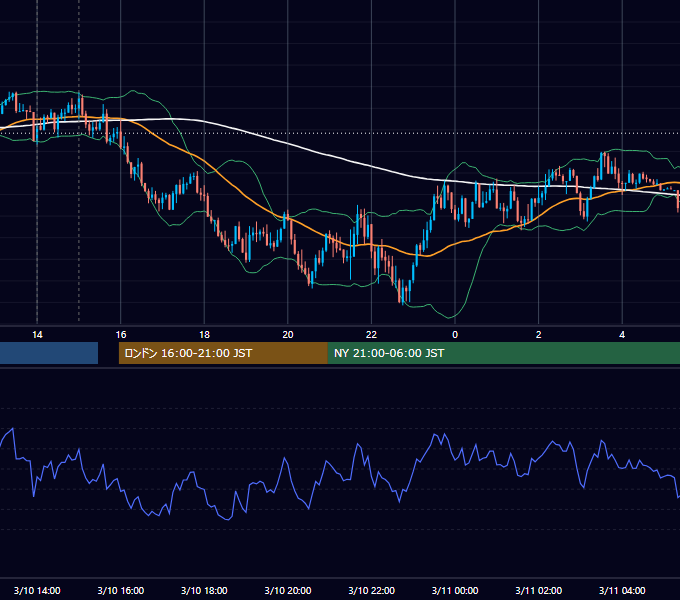This screenshot has width=680, height=600.
Task: Click the 3/11 00:00 time label
Action: point(455,590)
